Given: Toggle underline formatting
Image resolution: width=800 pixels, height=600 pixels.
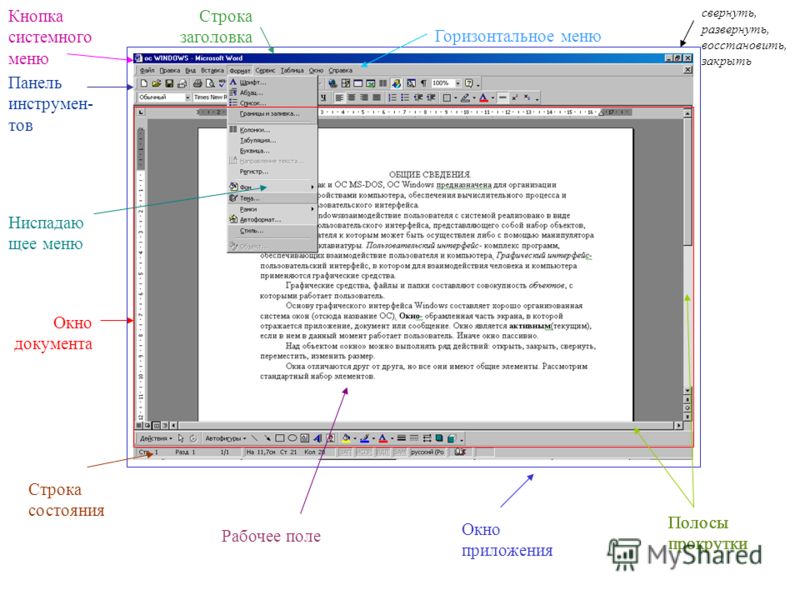Looking at the screenshot, I should coord(323,97).
